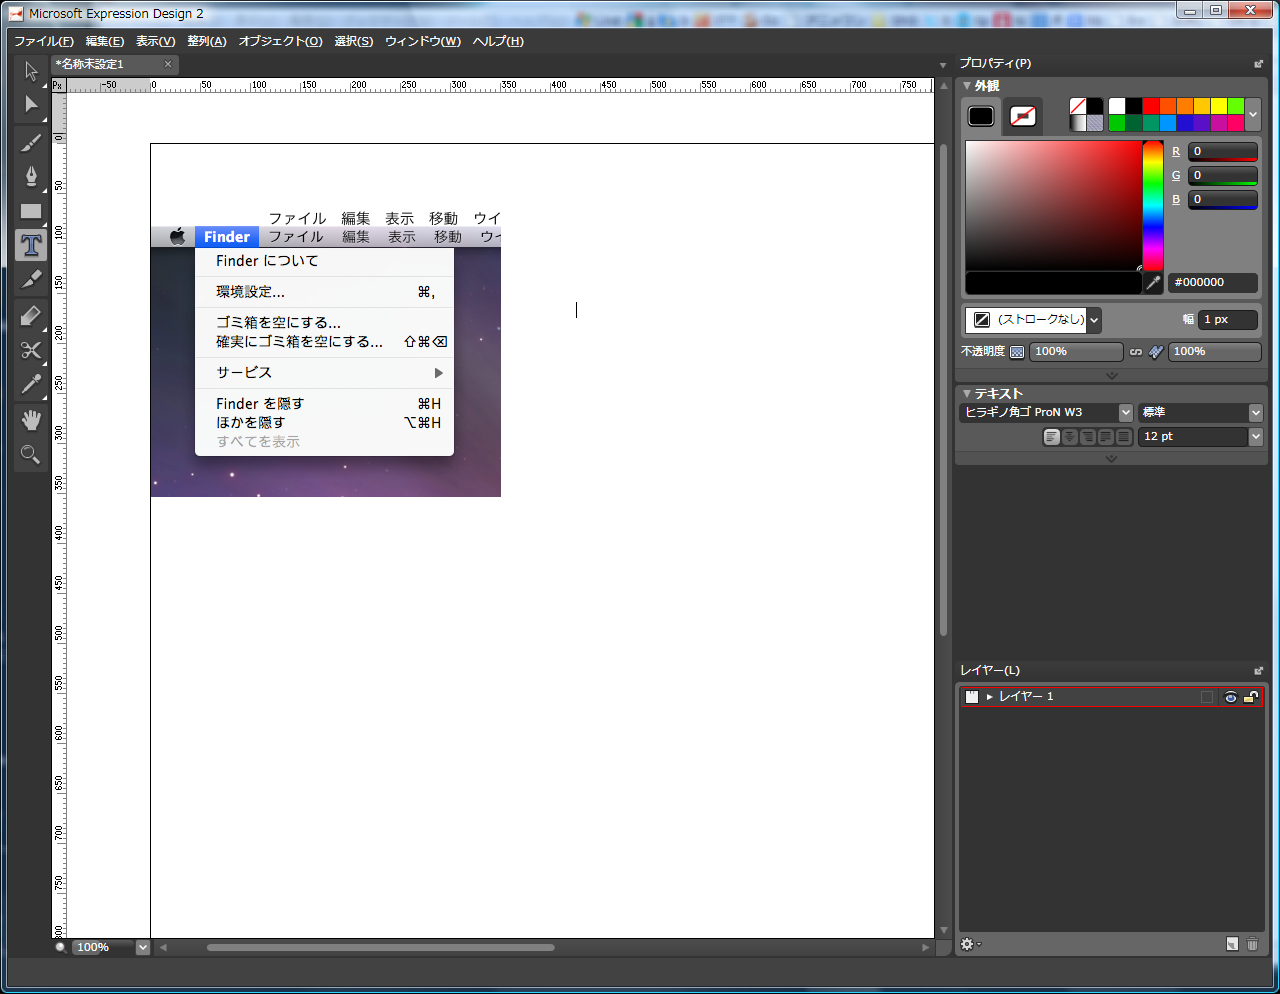1280x994 pixels.
Task: Select the fill tool above the Scissors
Action: [31, 316]
